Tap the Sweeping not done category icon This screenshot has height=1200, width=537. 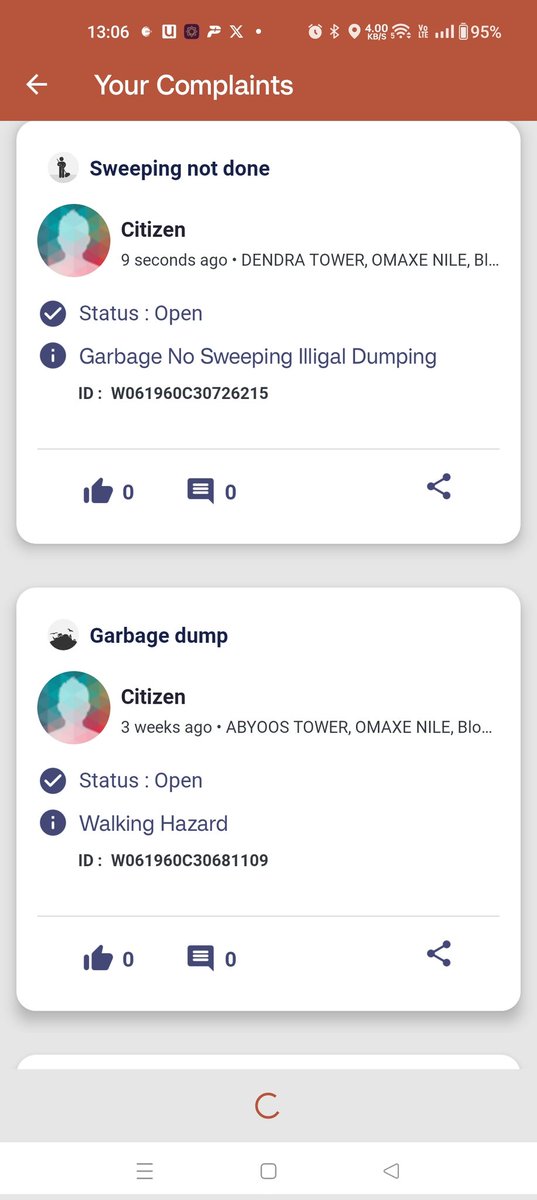click(63, 168)
